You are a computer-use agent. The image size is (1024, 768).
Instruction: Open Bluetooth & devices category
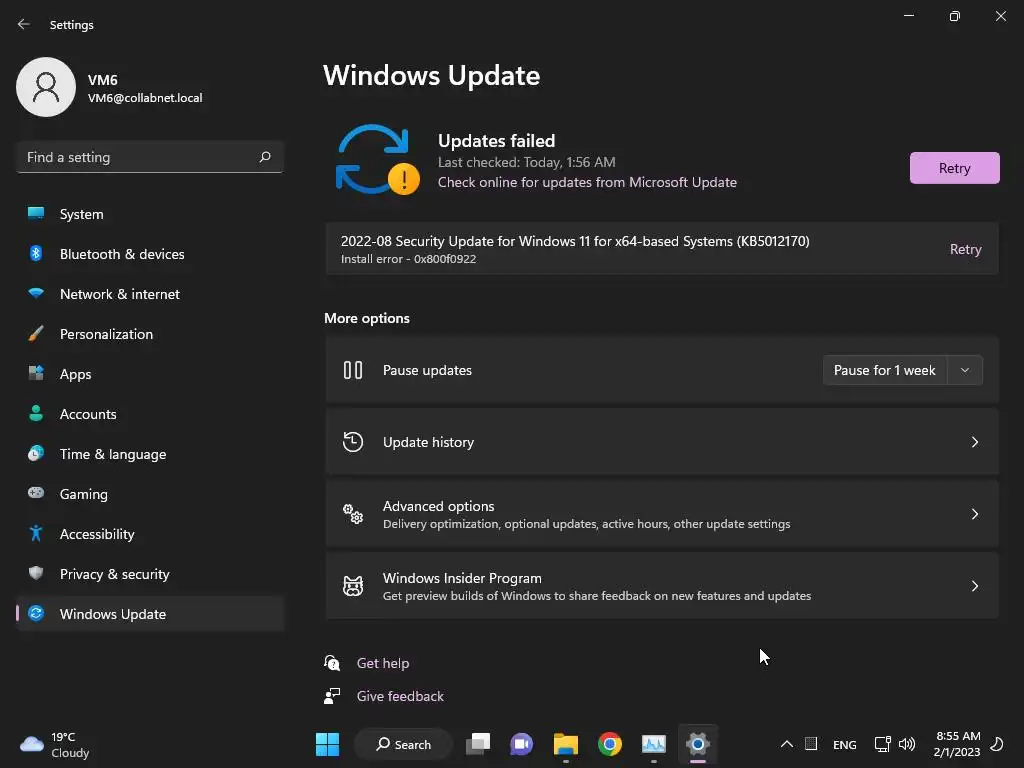tap(150, 254)
